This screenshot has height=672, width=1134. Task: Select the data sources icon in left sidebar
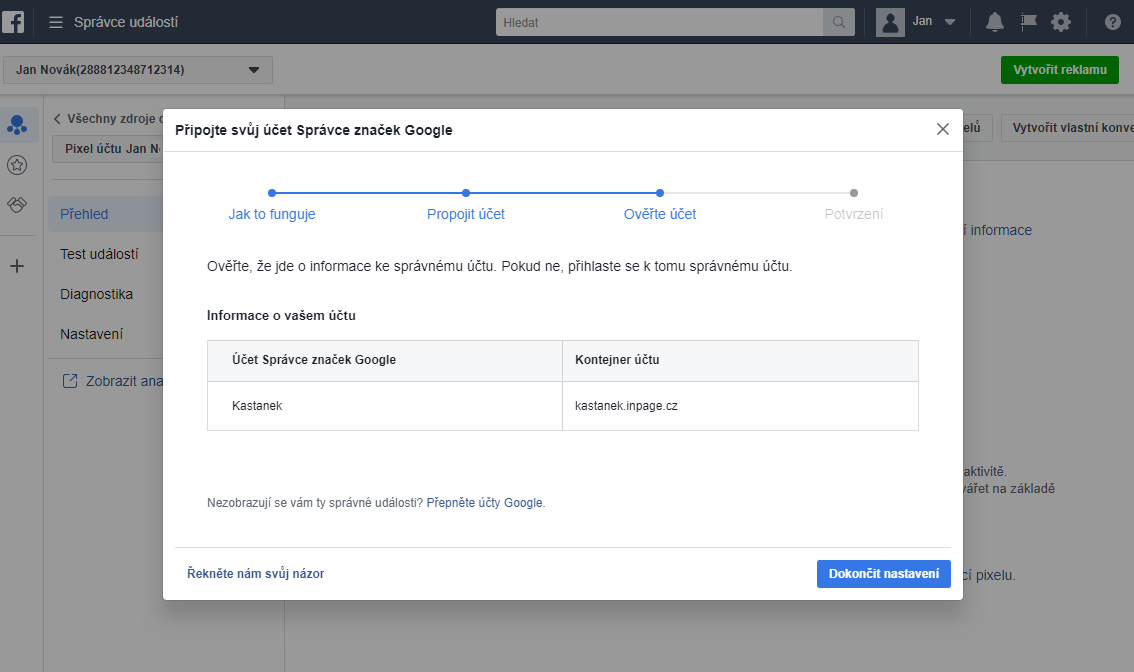(17, 125)
